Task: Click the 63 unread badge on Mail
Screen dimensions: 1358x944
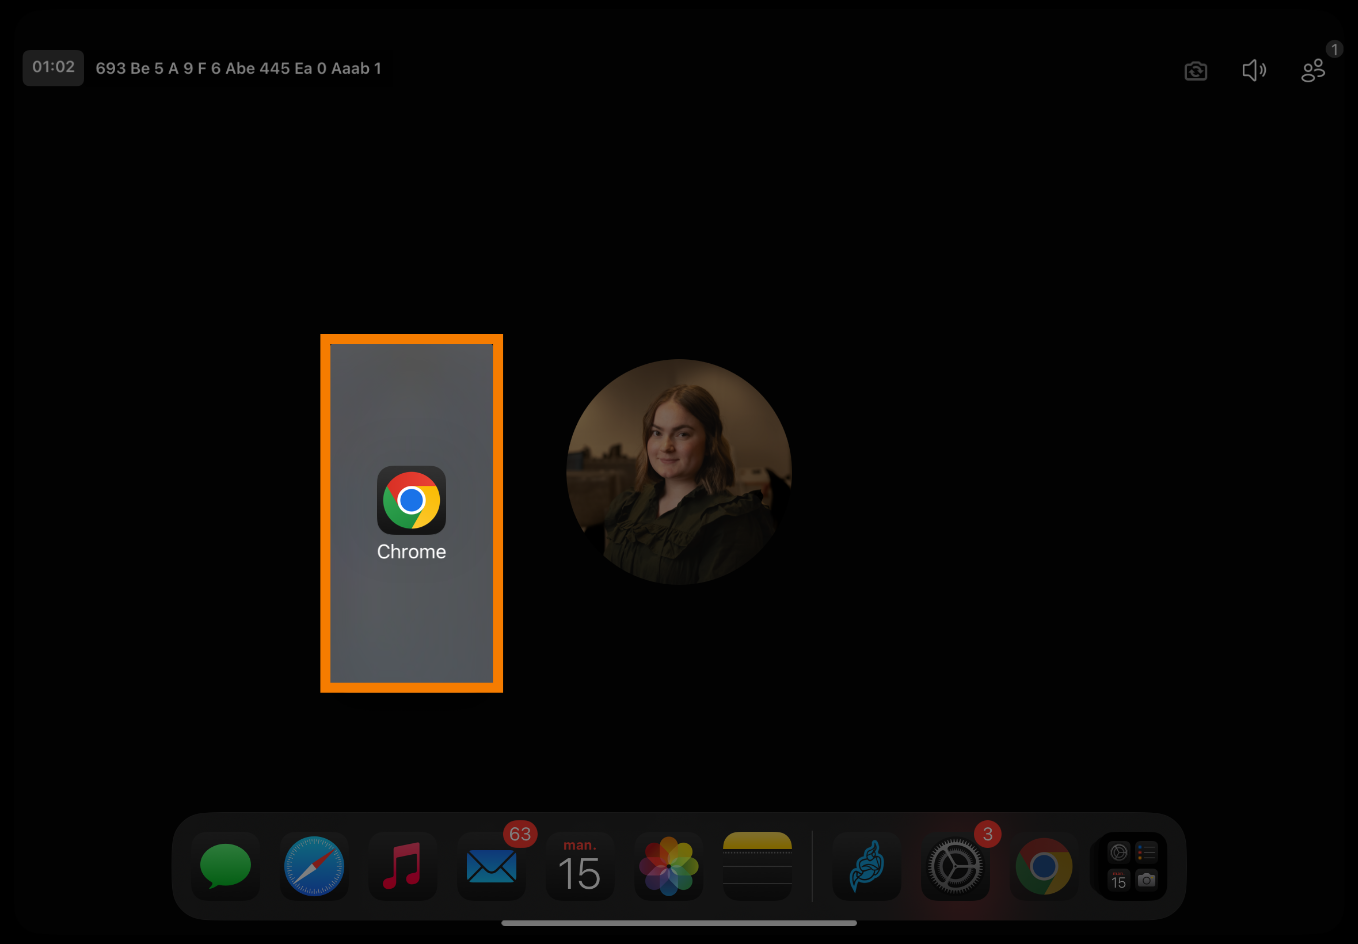Action: [520, 834]
